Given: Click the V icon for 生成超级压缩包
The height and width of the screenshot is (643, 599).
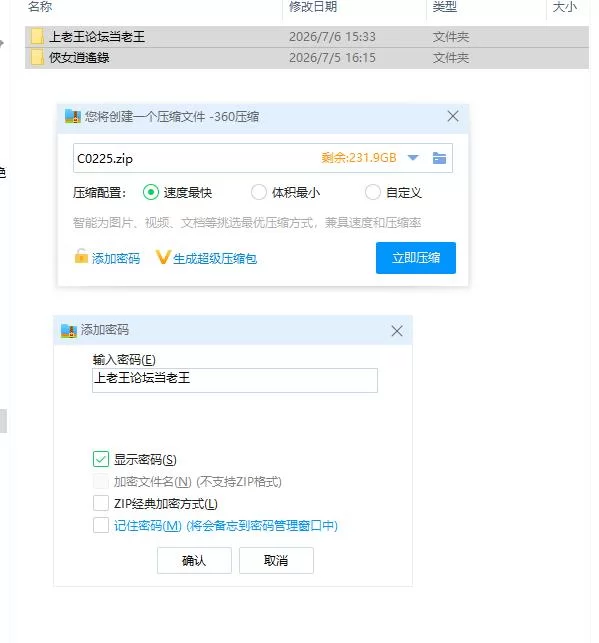Looking at the screenshot, I should [162, 257].
